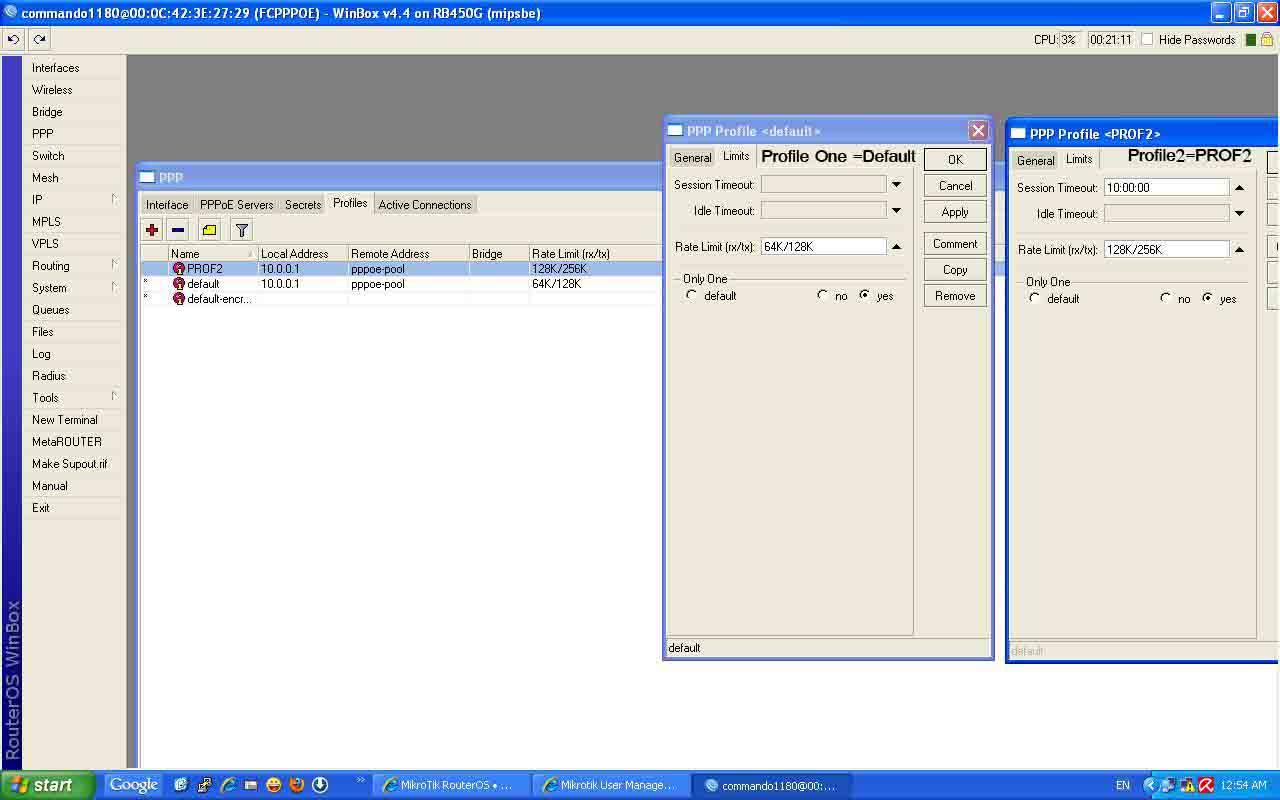
Task: Select Only One 'yes' in default profile
Action: pyautogui.click(x=865, y=295)
